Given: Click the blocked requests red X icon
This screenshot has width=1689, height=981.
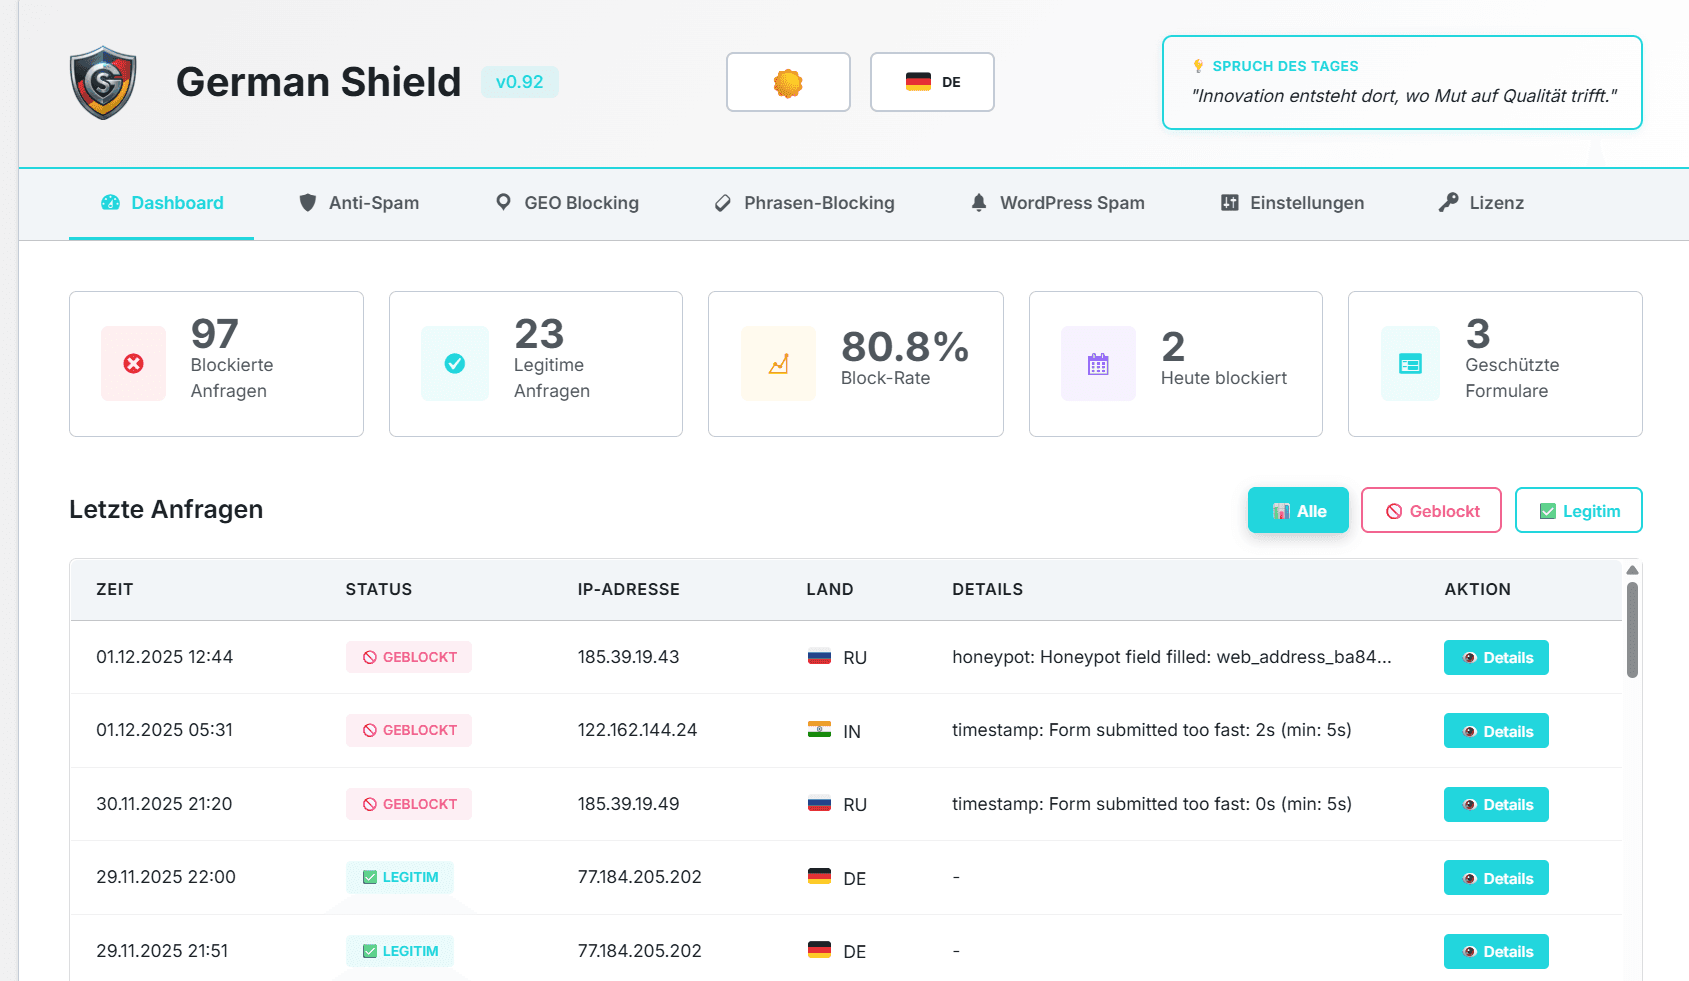Looking at the screenshot, I should [x=133, y=363].
